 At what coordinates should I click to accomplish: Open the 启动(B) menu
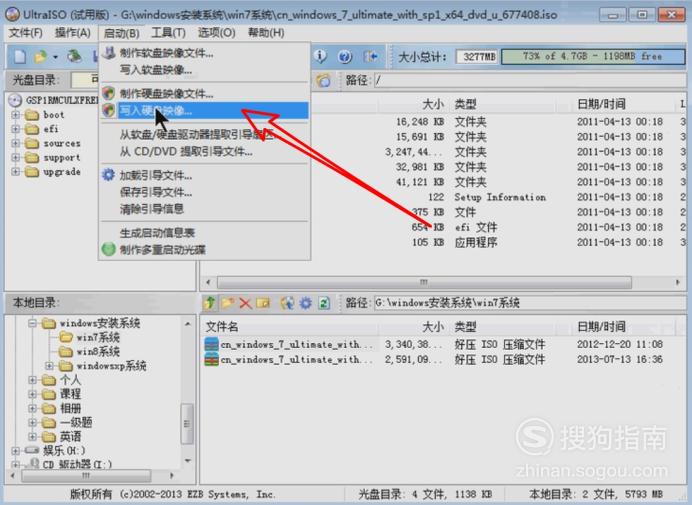(121, 33)
